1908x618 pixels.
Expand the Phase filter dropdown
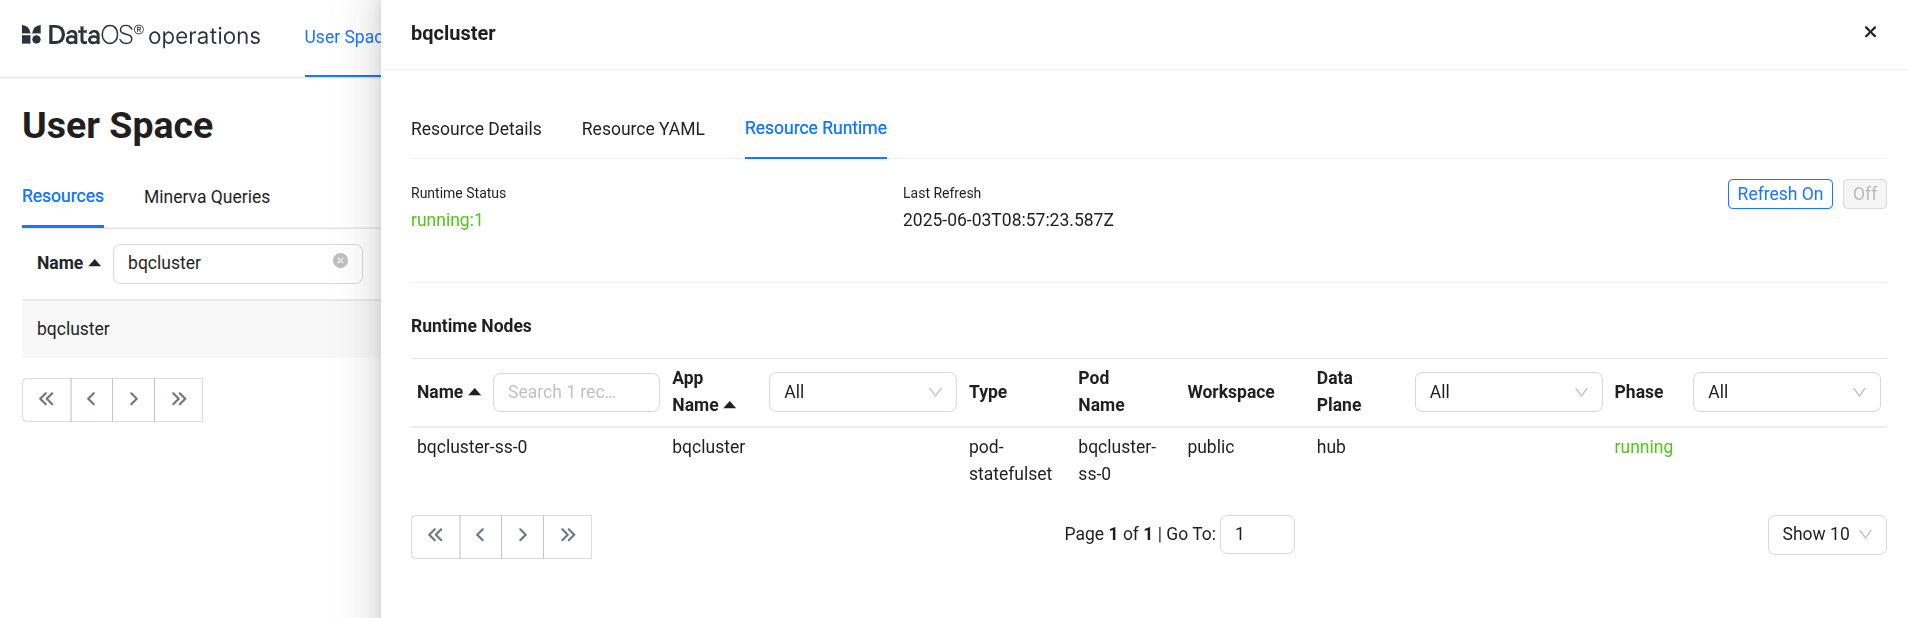tap(1786, 392)
